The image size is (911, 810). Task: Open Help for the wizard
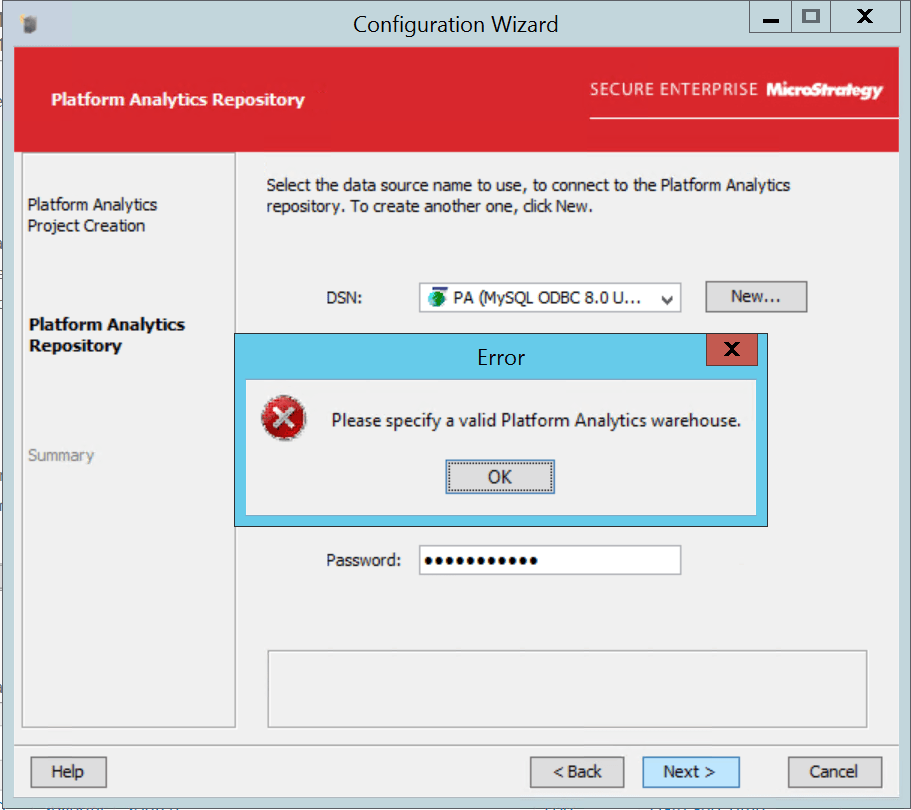pos(69,772)
